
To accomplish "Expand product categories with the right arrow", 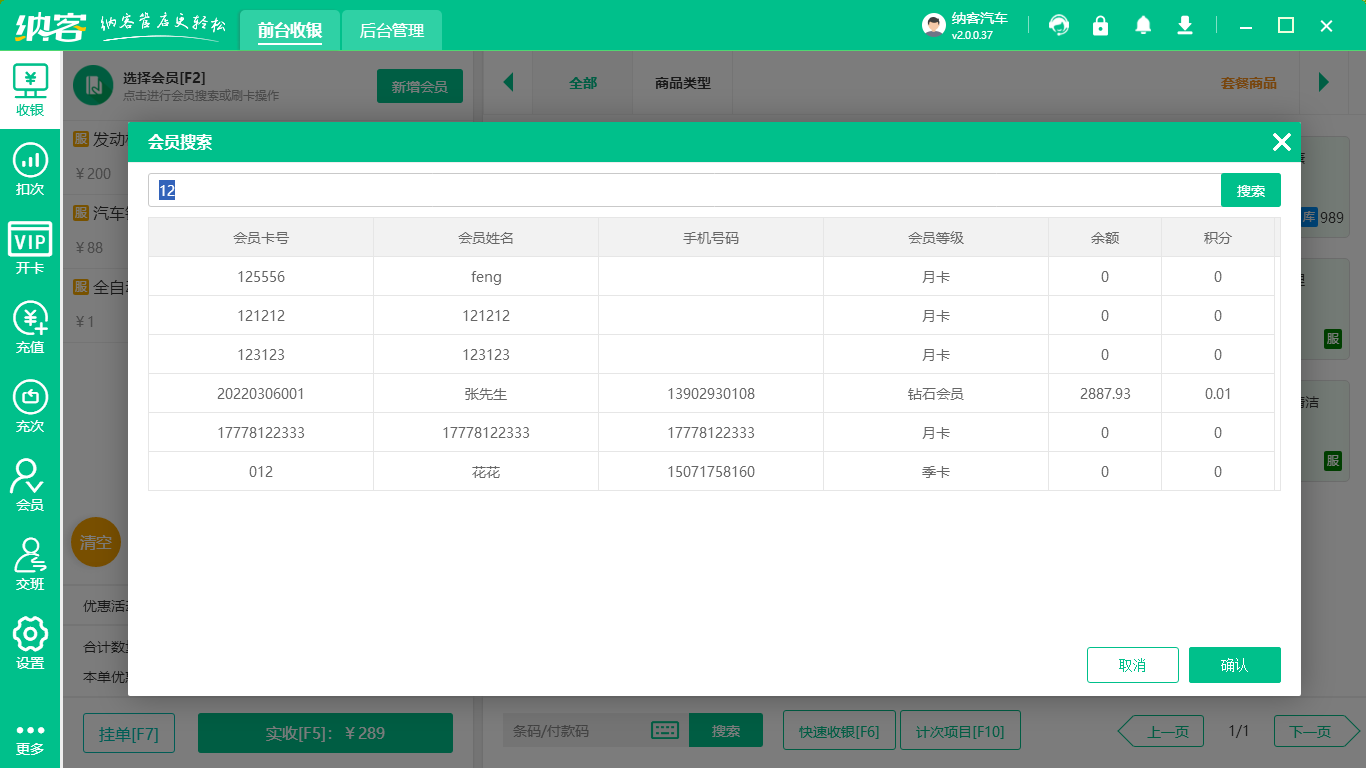I will [x=1324, y=85].
